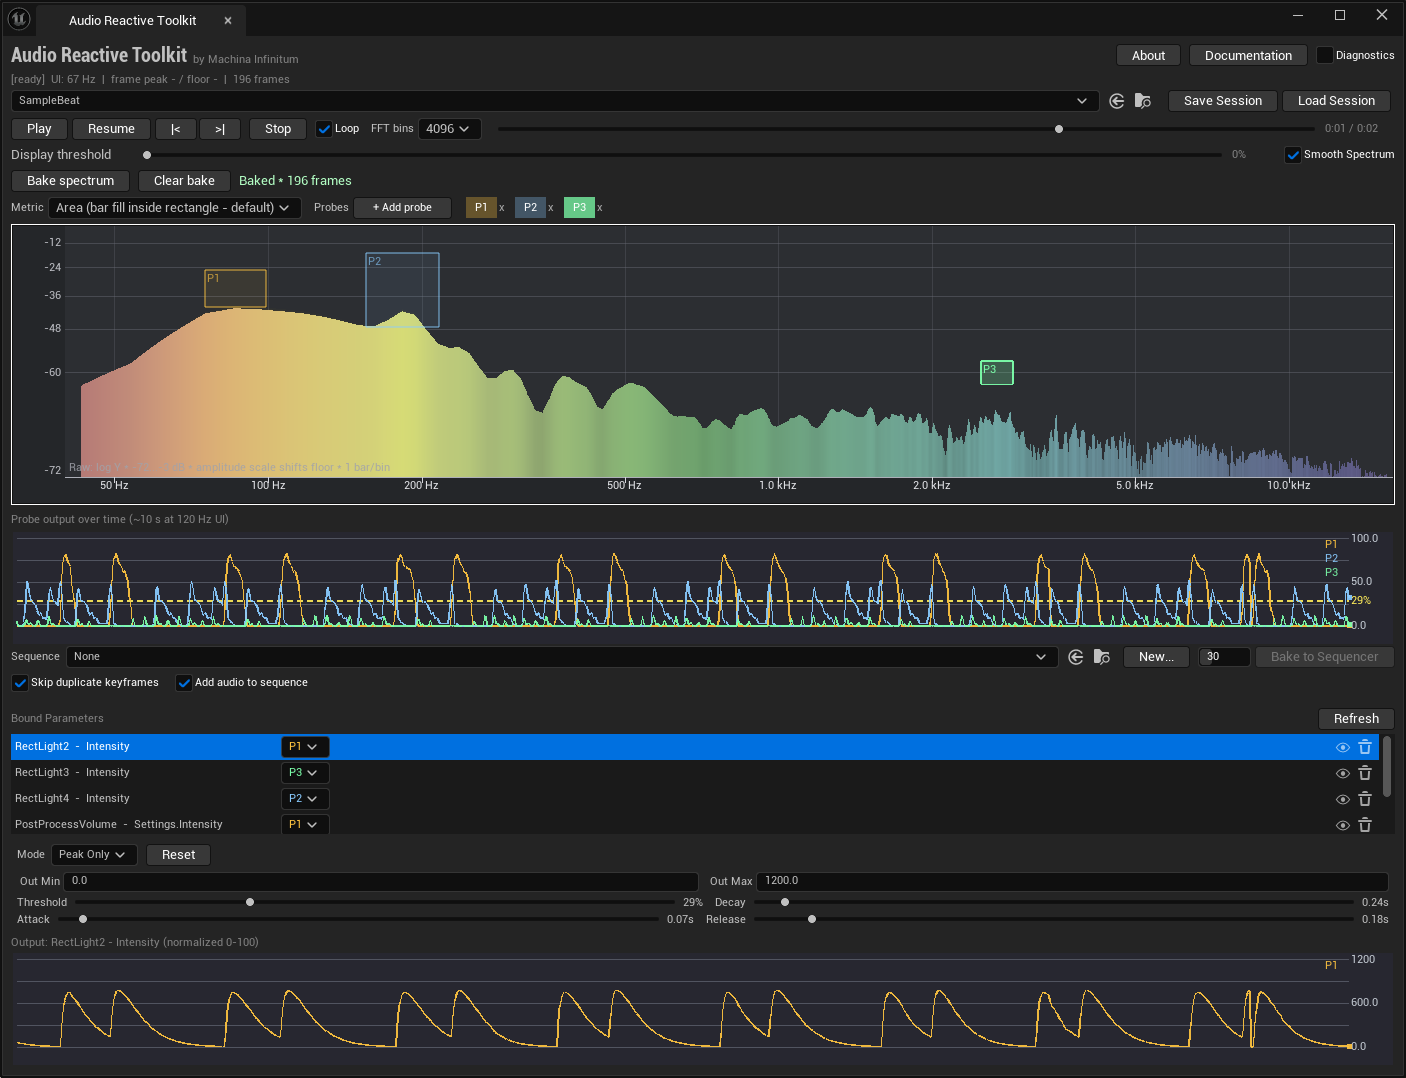Click the Display threshold slider handle
The height and width of the screenshot is (1078, 1406).
pos(147,155)
